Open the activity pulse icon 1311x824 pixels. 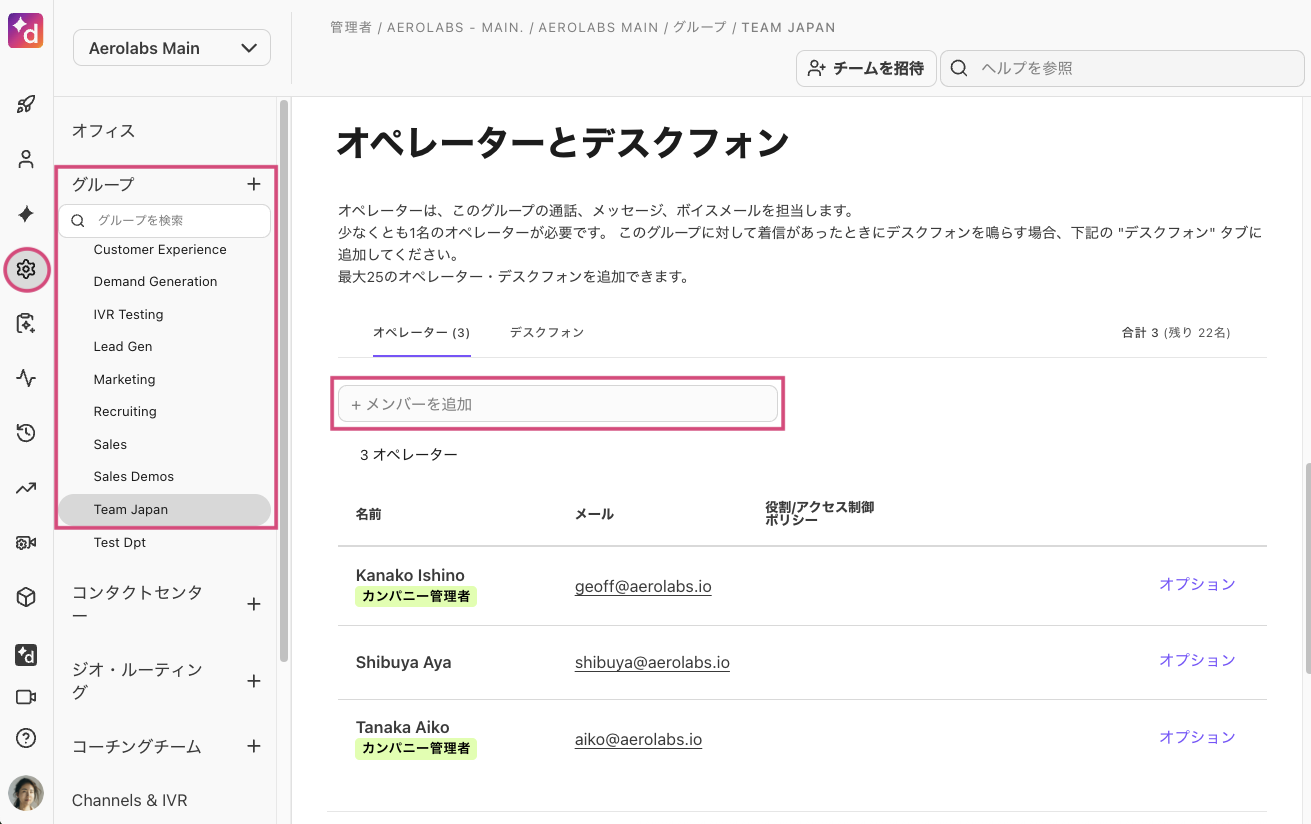[26, 378]
